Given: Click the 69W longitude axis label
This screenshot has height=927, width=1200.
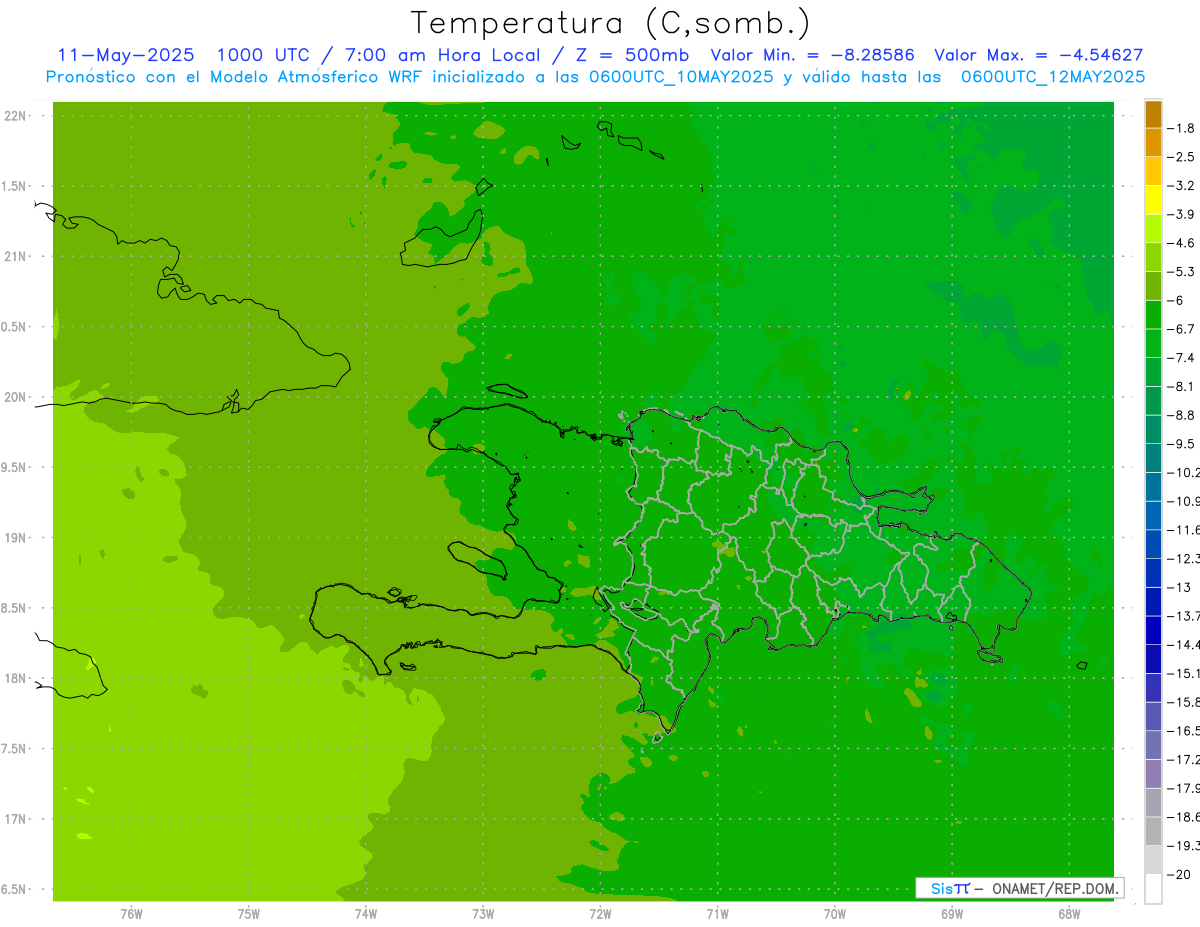Looking at the screenshot, I should pyautogui.click(x=952, y=914).
